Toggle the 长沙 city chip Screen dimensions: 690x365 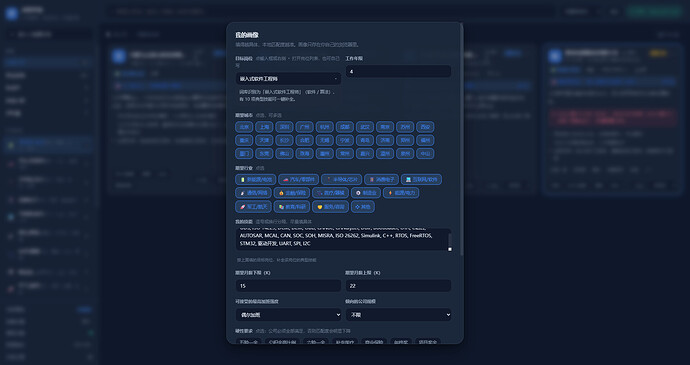coord(284,140)
